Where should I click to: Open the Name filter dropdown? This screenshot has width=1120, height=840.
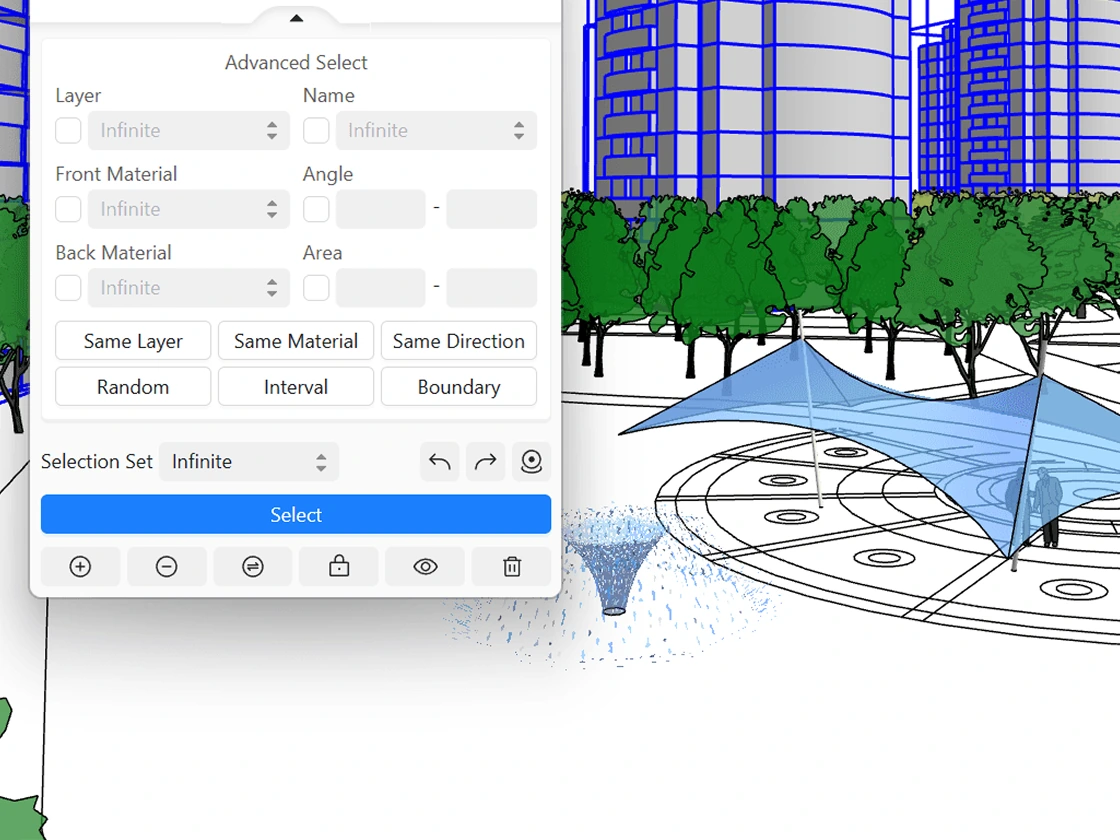pyautogui.click(x=436, y=131)
